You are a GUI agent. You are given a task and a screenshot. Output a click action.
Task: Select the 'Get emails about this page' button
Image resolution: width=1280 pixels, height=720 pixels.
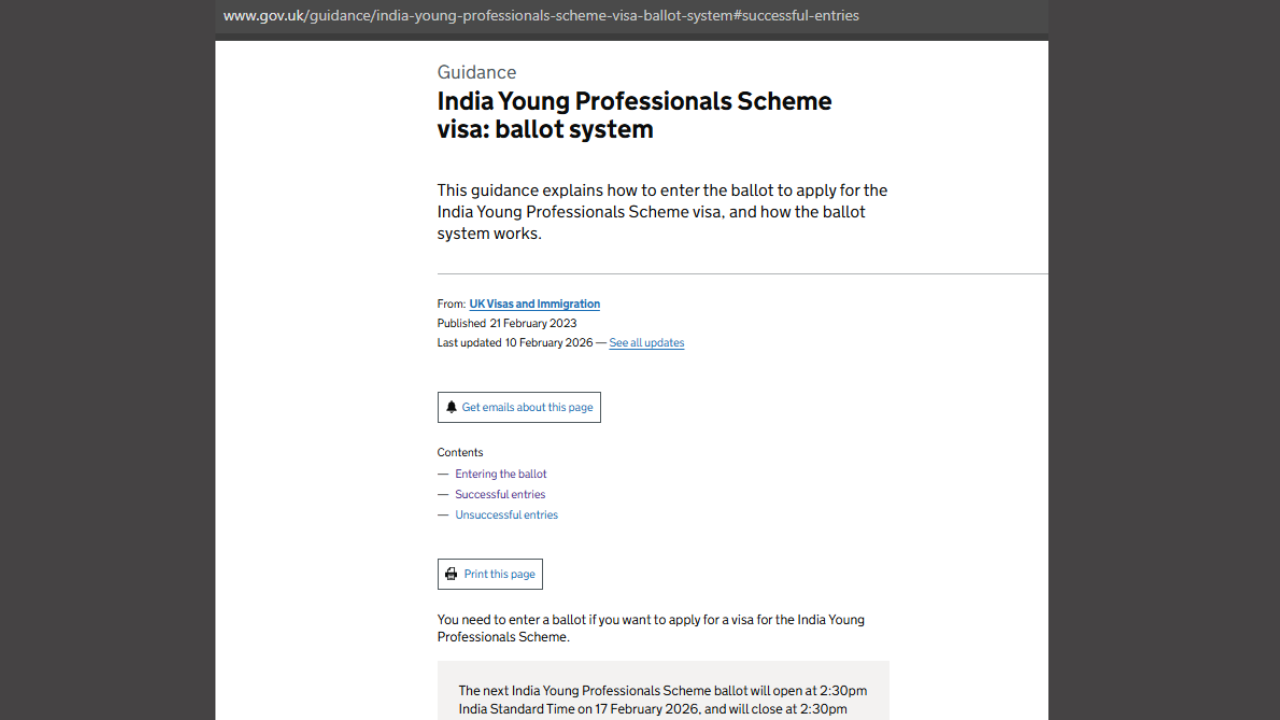[x=519, y=407]
